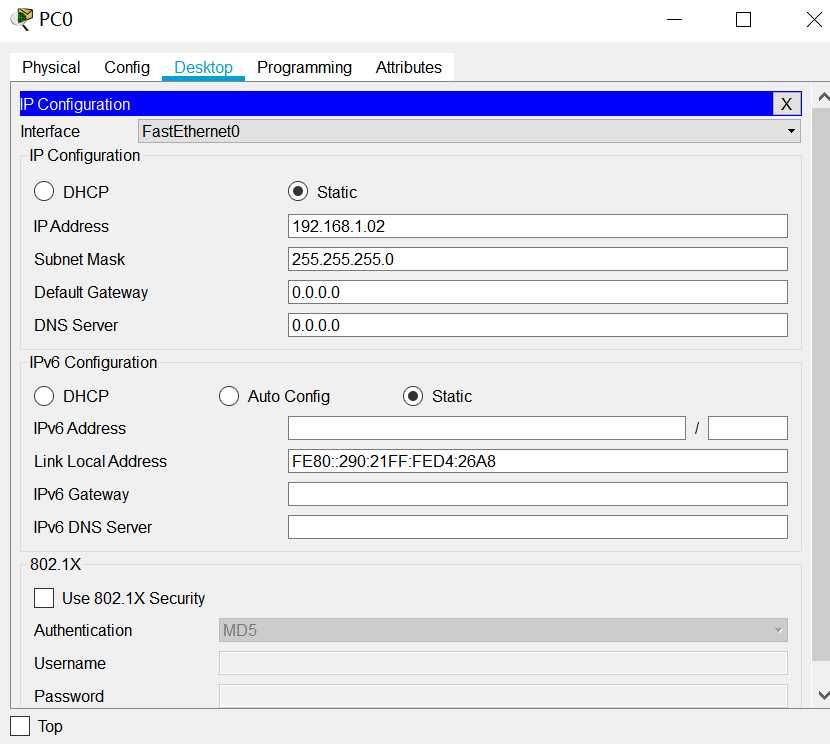Viewport: 830px width, 744px height.
Task: Select the IPv4 Static radio button
Action: click(x=298, y=191)
